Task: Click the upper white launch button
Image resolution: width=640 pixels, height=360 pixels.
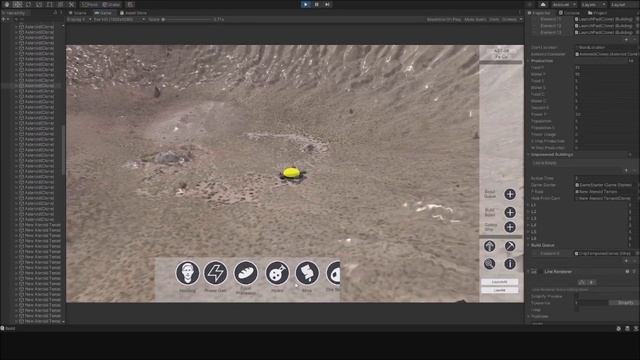Action: pos(500,282)
